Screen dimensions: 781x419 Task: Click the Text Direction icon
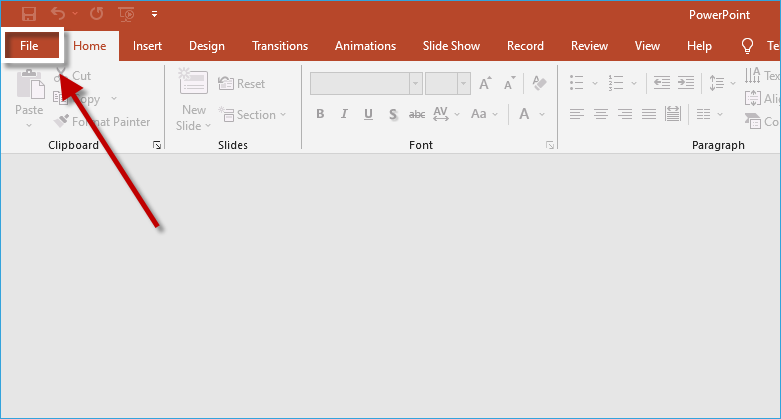pos(753,76)
